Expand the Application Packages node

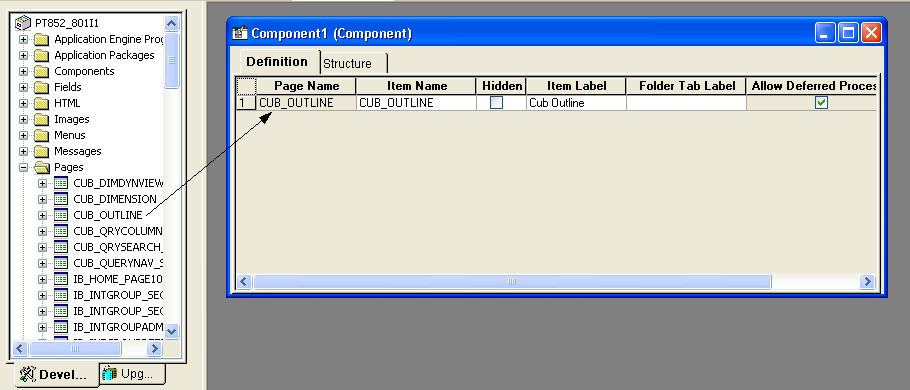pos(23,56)
